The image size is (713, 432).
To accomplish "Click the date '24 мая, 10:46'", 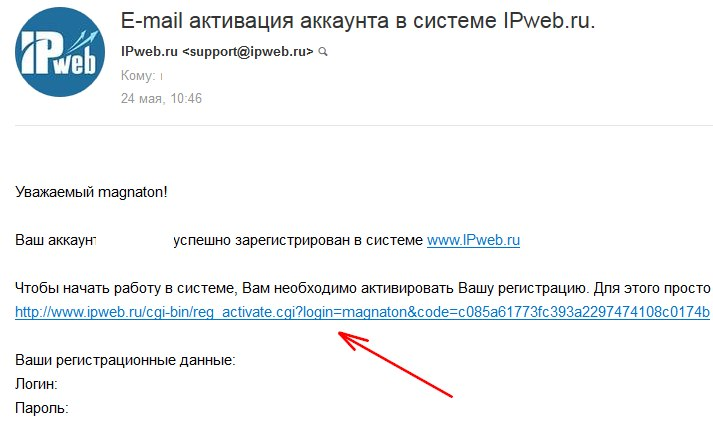I will tap(161, 99).
